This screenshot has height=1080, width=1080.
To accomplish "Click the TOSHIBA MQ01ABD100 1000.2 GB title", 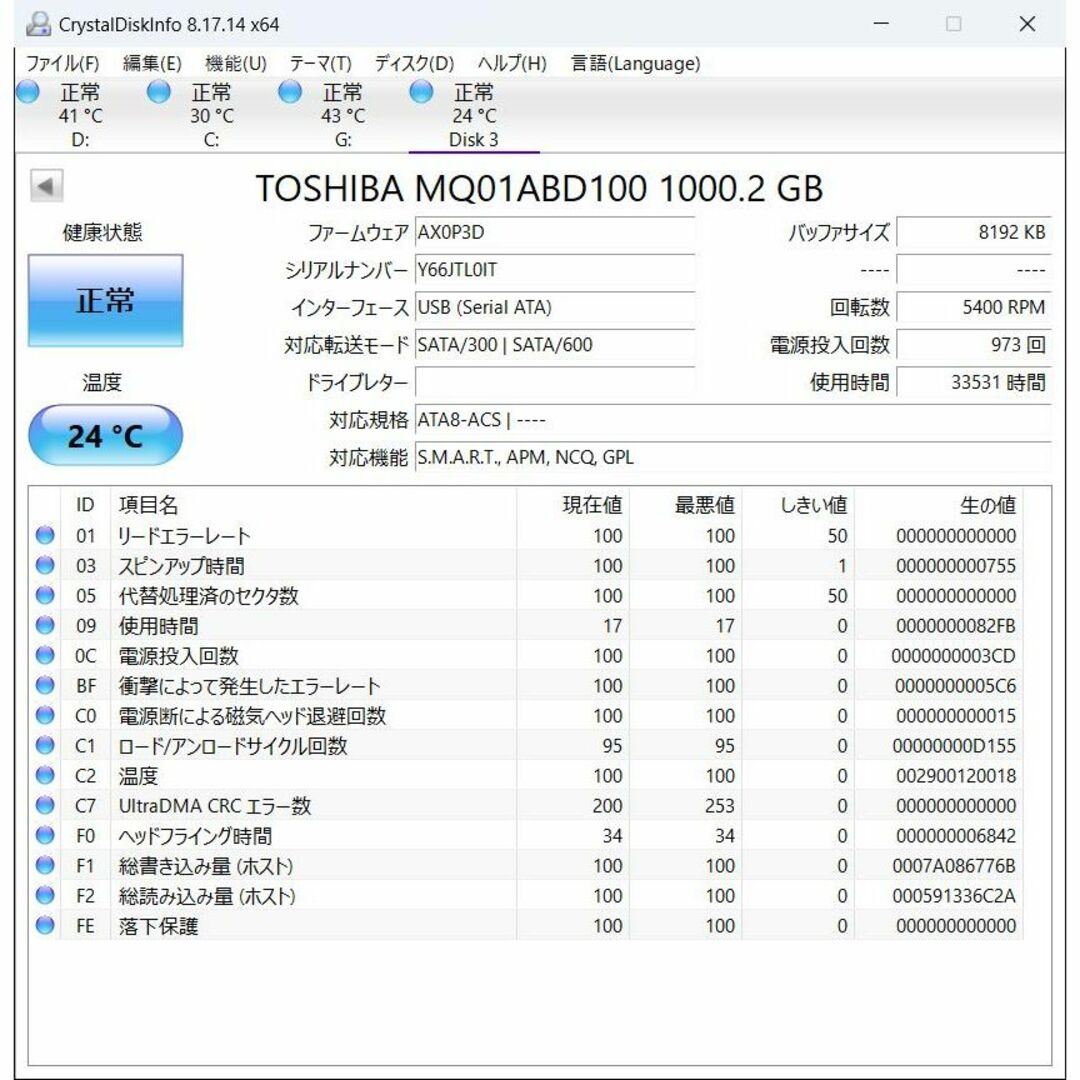I will [x=539, y=188].
